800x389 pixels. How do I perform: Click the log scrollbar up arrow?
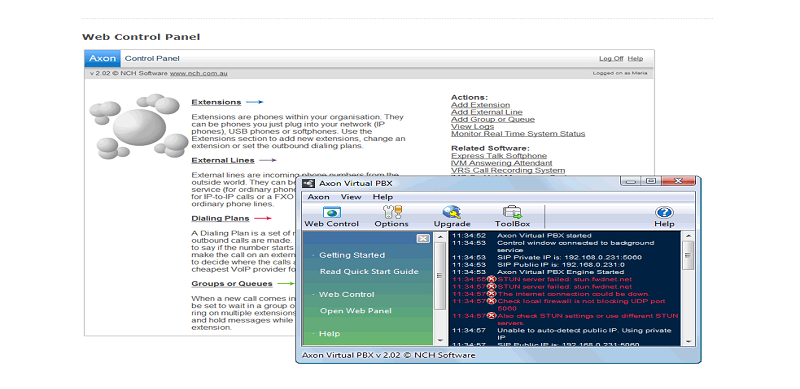point(688,236)
